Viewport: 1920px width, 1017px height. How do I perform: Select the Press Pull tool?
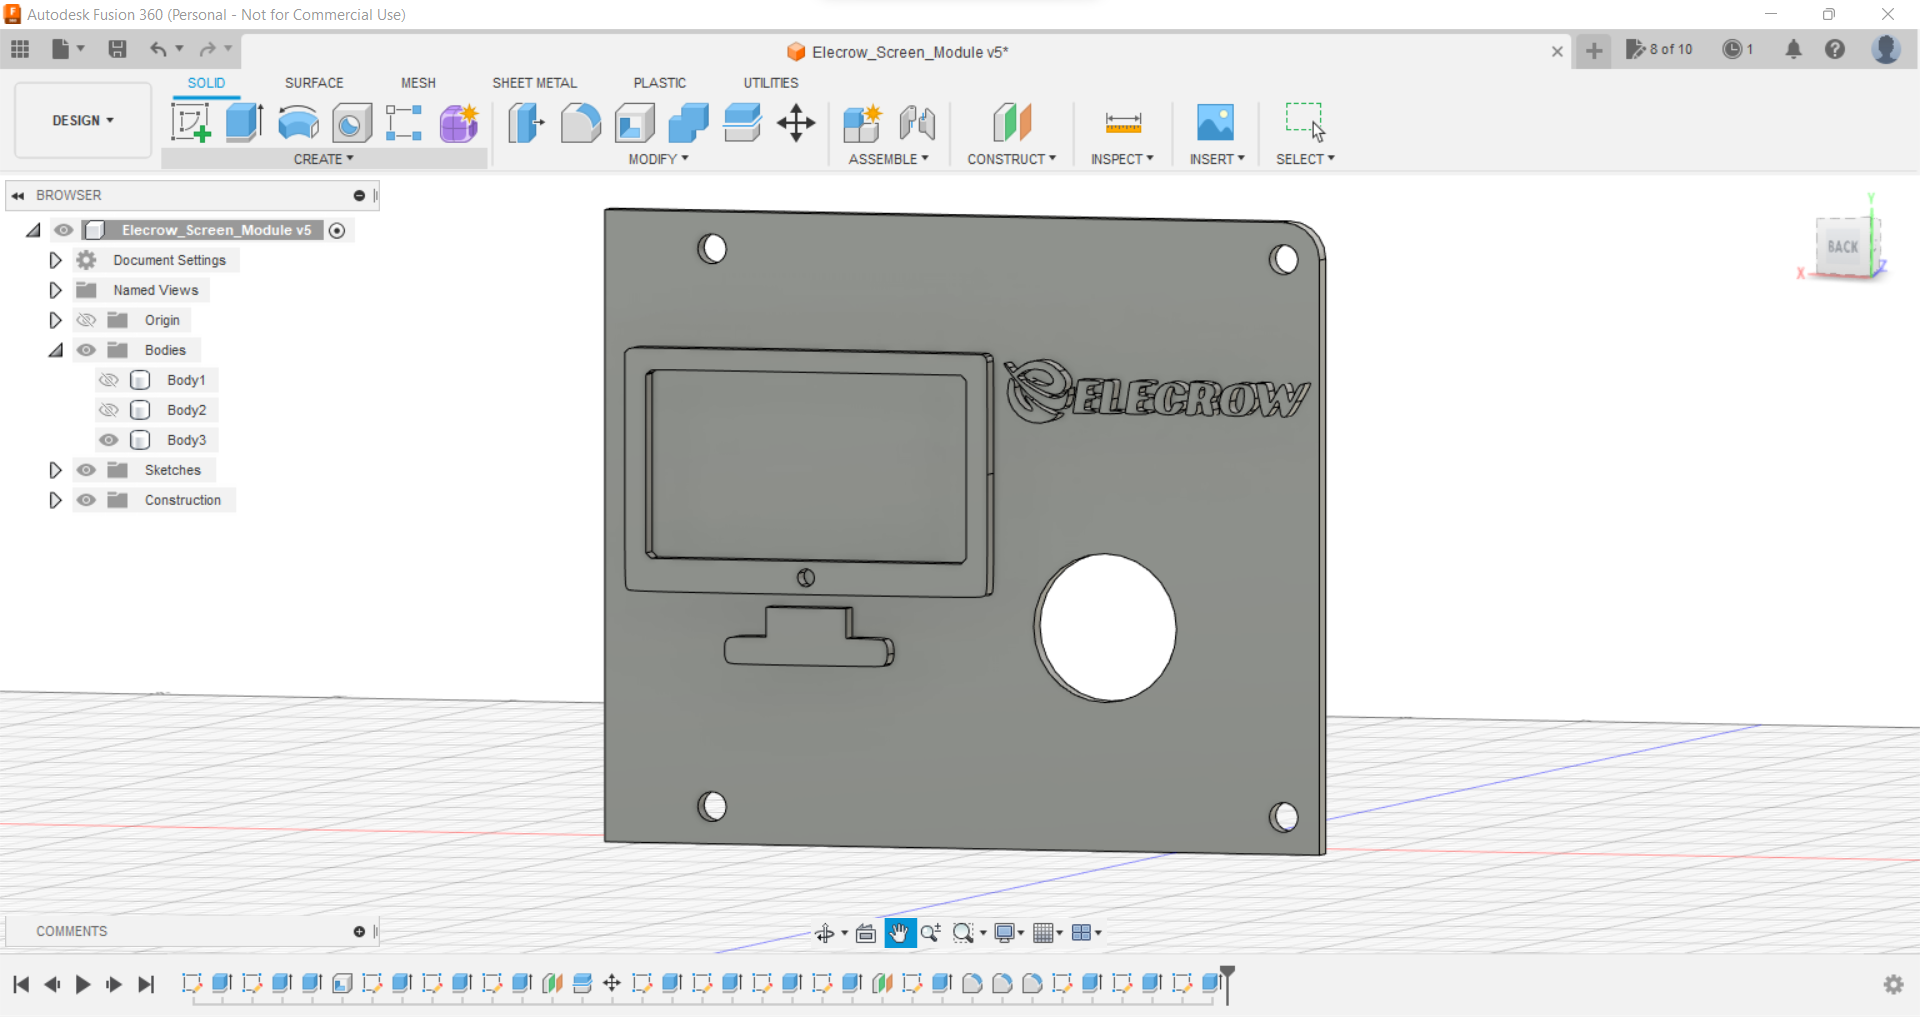coord(526,123)
